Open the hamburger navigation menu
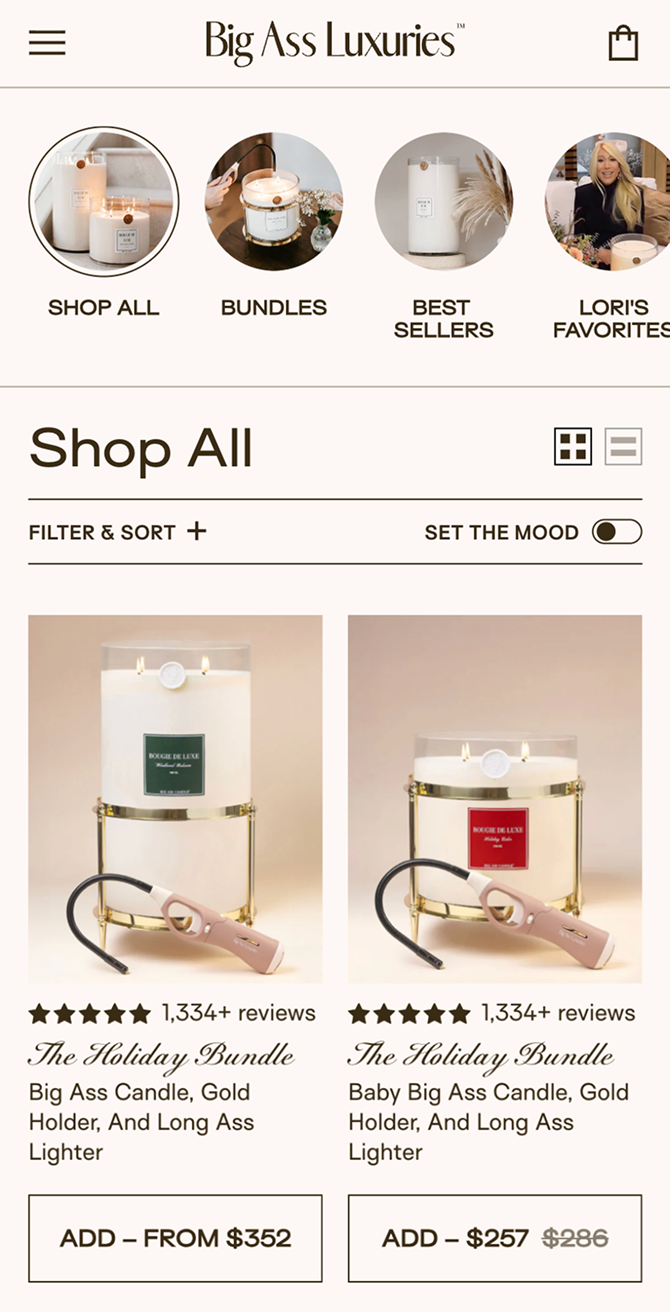This screenshot has height=1312, width=670. (47, 43)
